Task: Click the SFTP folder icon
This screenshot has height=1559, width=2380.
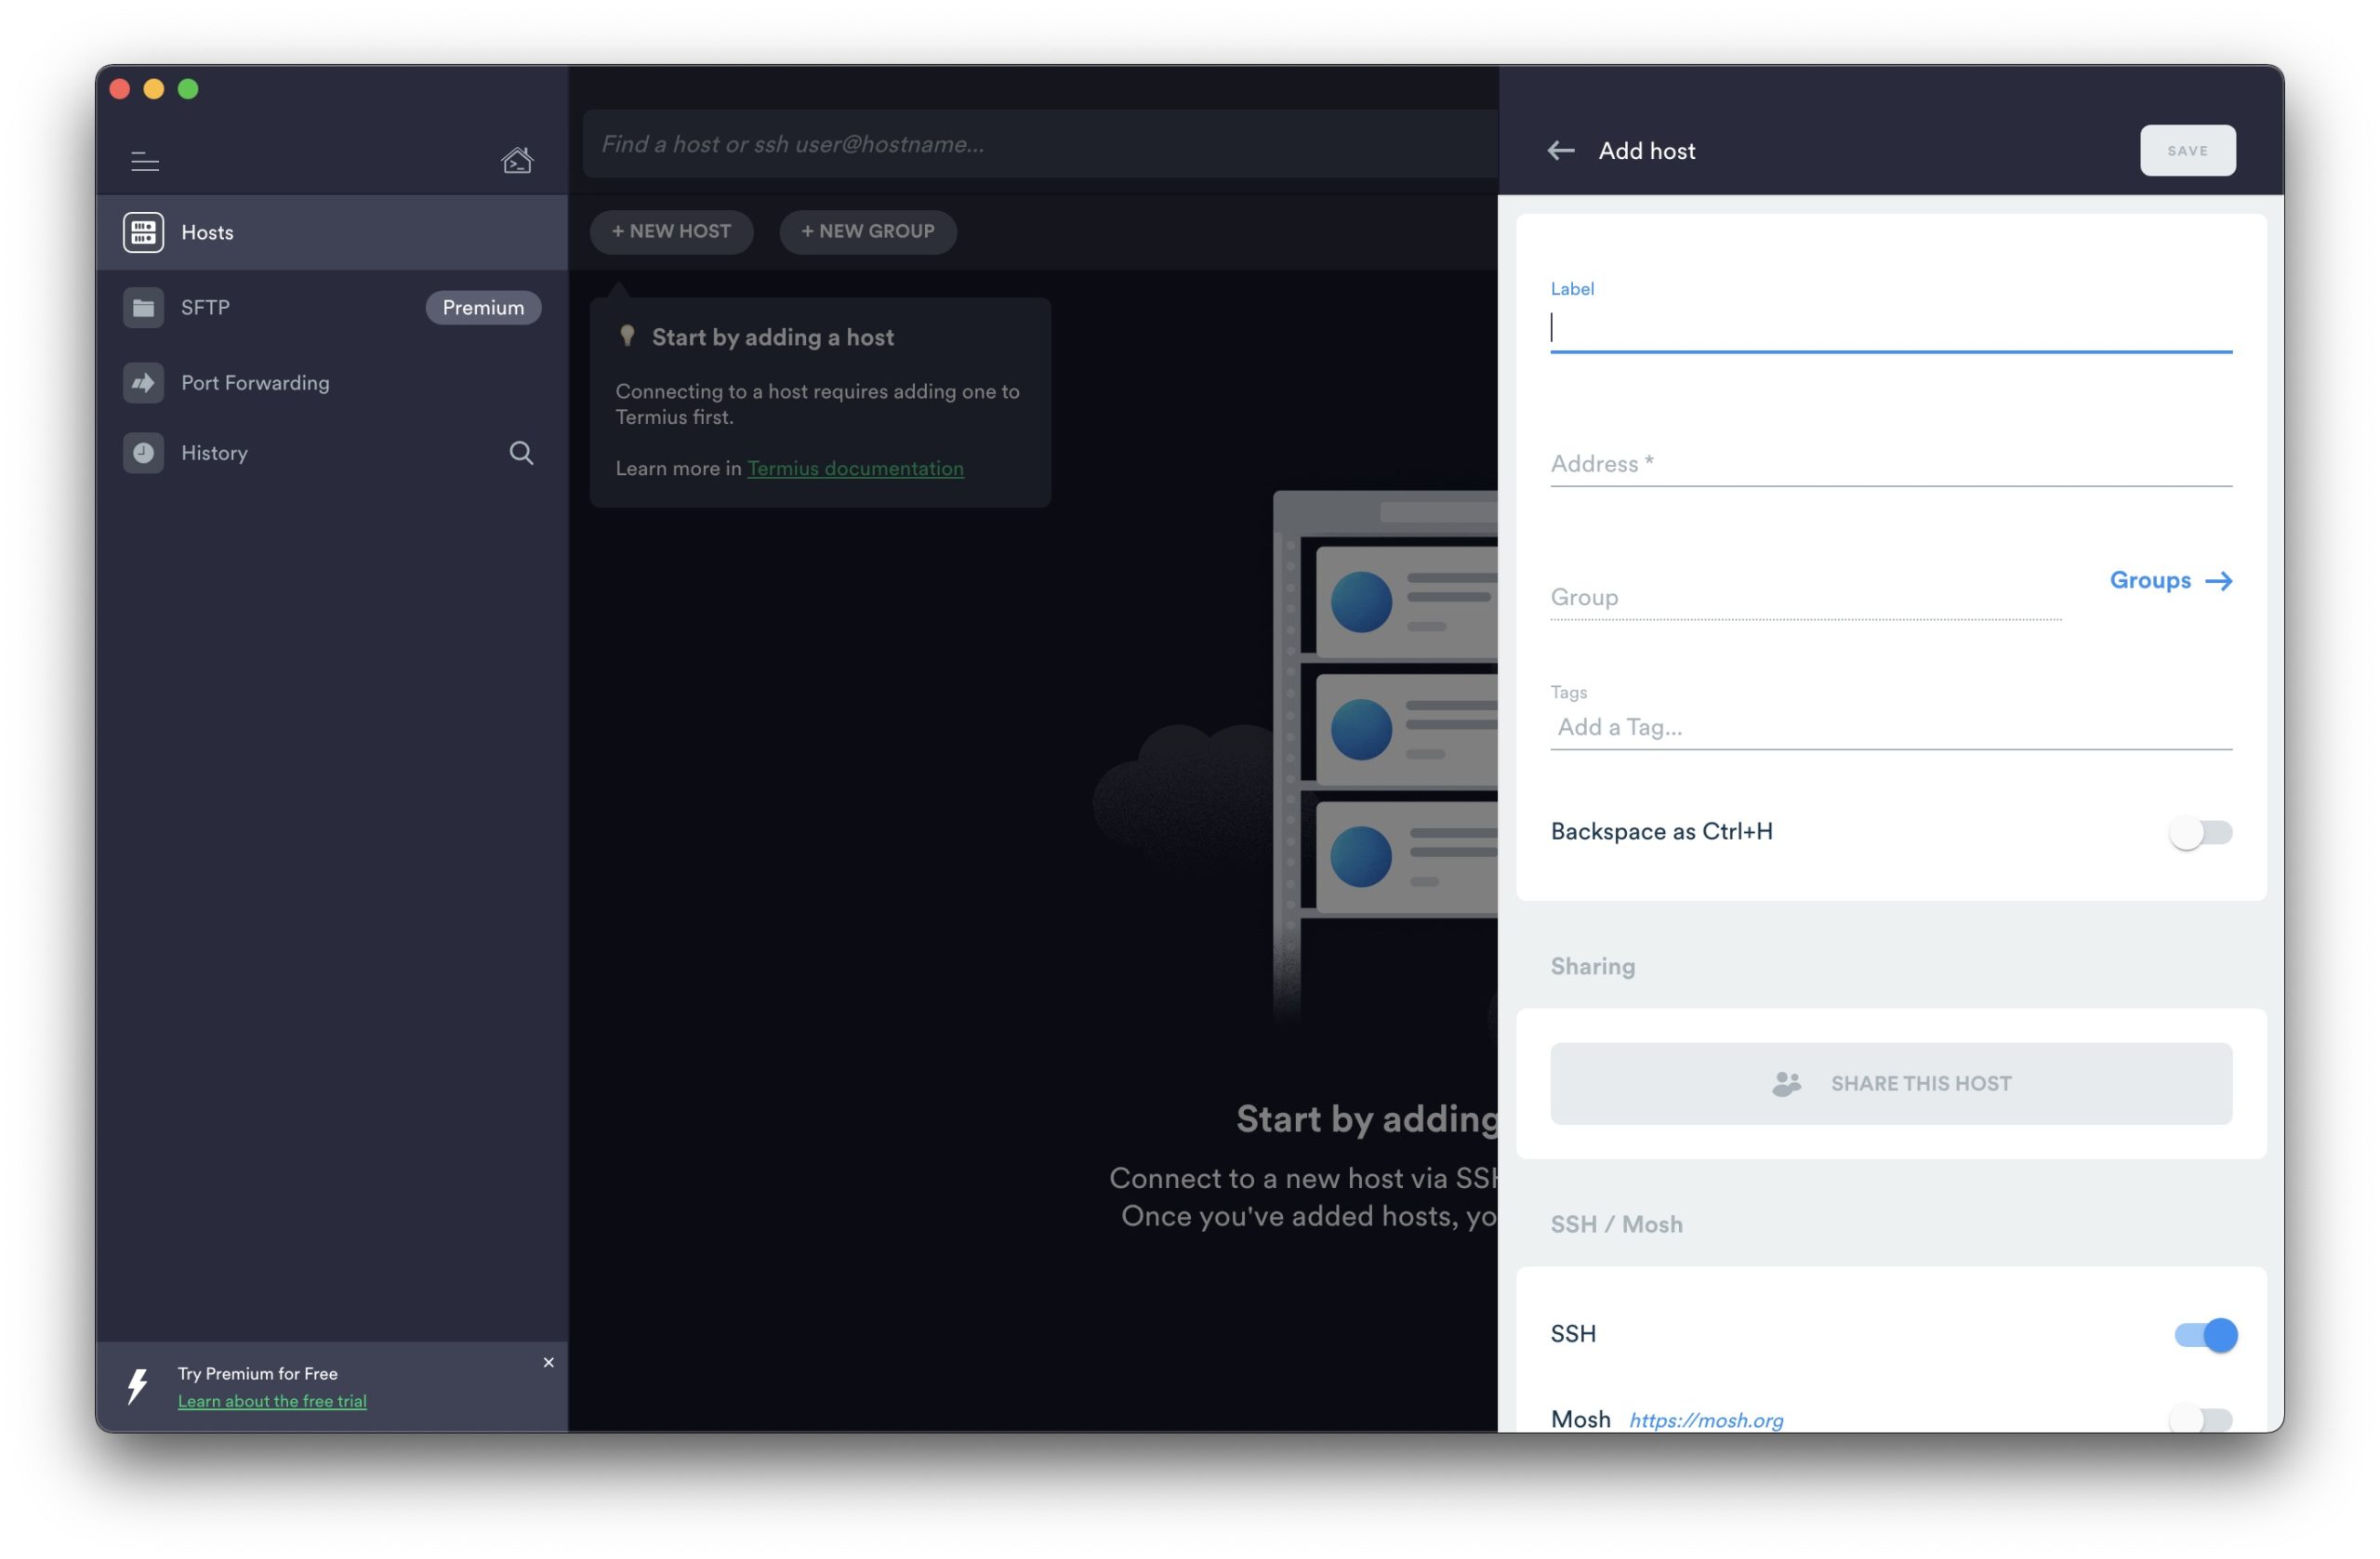Action: tap(143, 307)
